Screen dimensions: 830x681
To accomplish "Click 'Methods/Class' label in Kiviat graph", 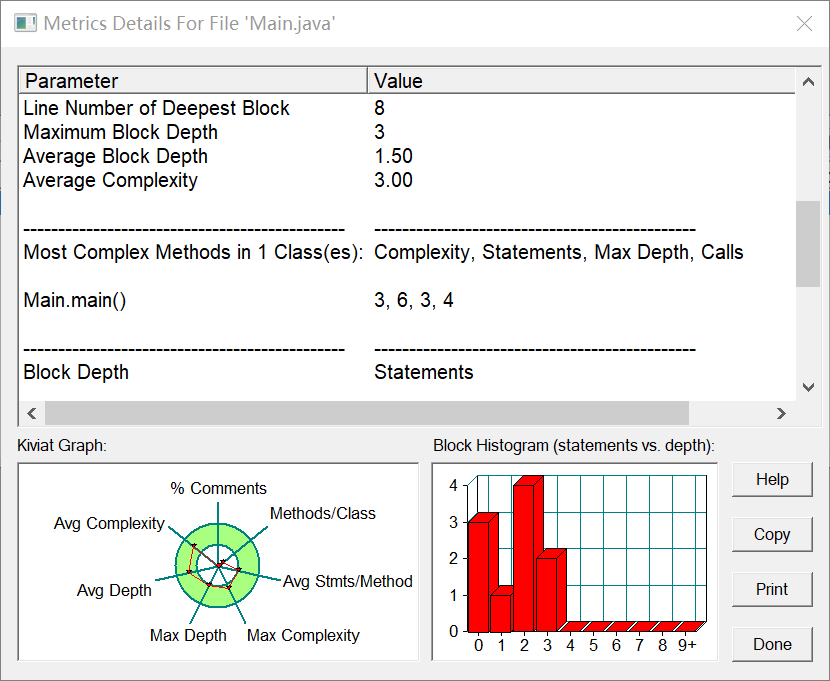I will click(322, 513).
